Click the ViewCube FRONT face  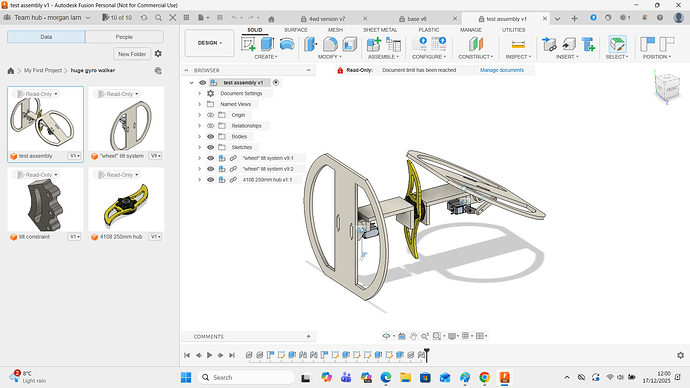point(671,89)
